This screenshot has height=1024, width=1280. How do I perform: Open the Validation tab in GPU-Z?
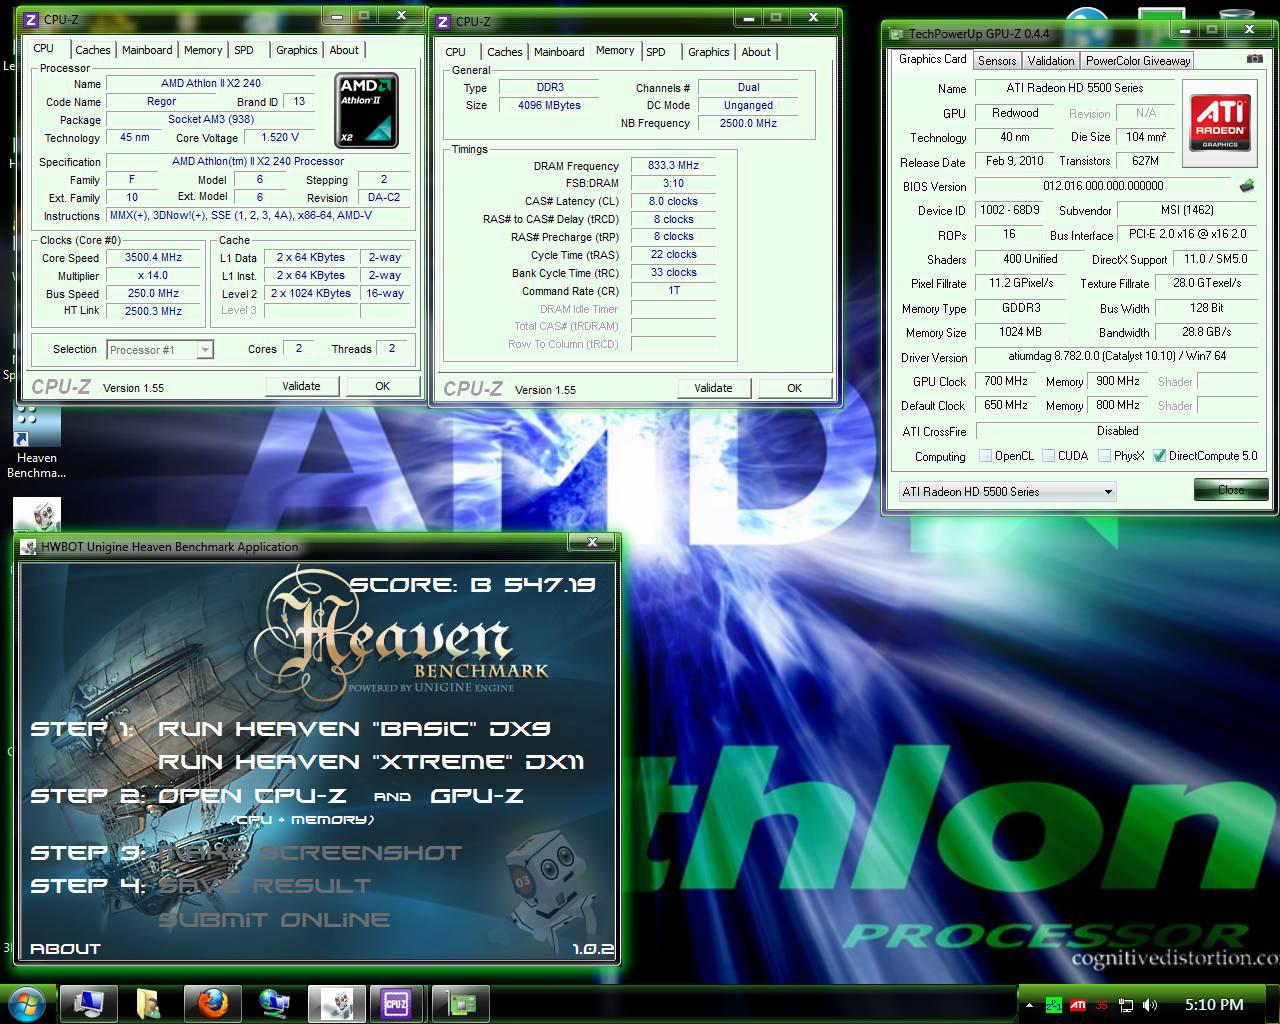pyautogui.click(x=1051, y=61)
